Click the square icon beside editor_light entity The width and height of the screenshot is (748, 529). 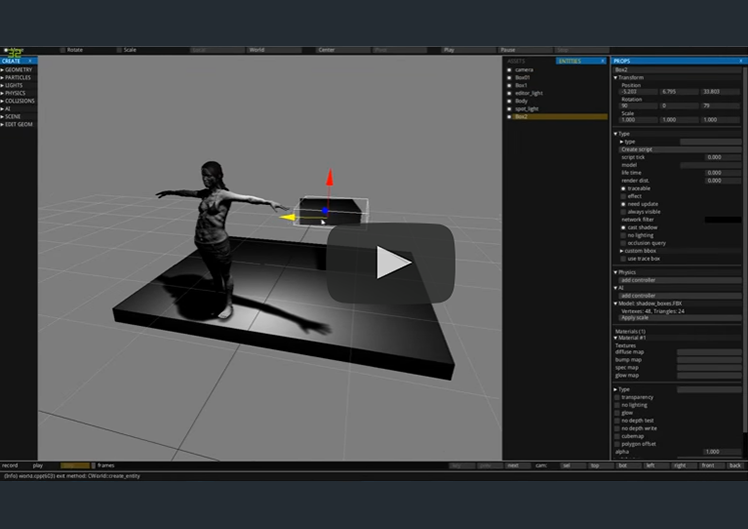coord(509,93)
